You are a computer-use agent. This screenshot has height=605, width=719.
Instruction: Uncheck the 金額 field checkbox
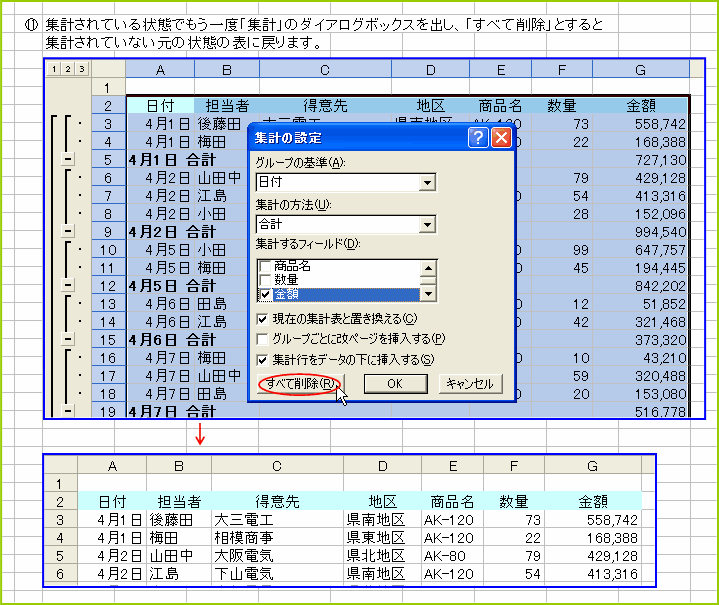point(265,294)
